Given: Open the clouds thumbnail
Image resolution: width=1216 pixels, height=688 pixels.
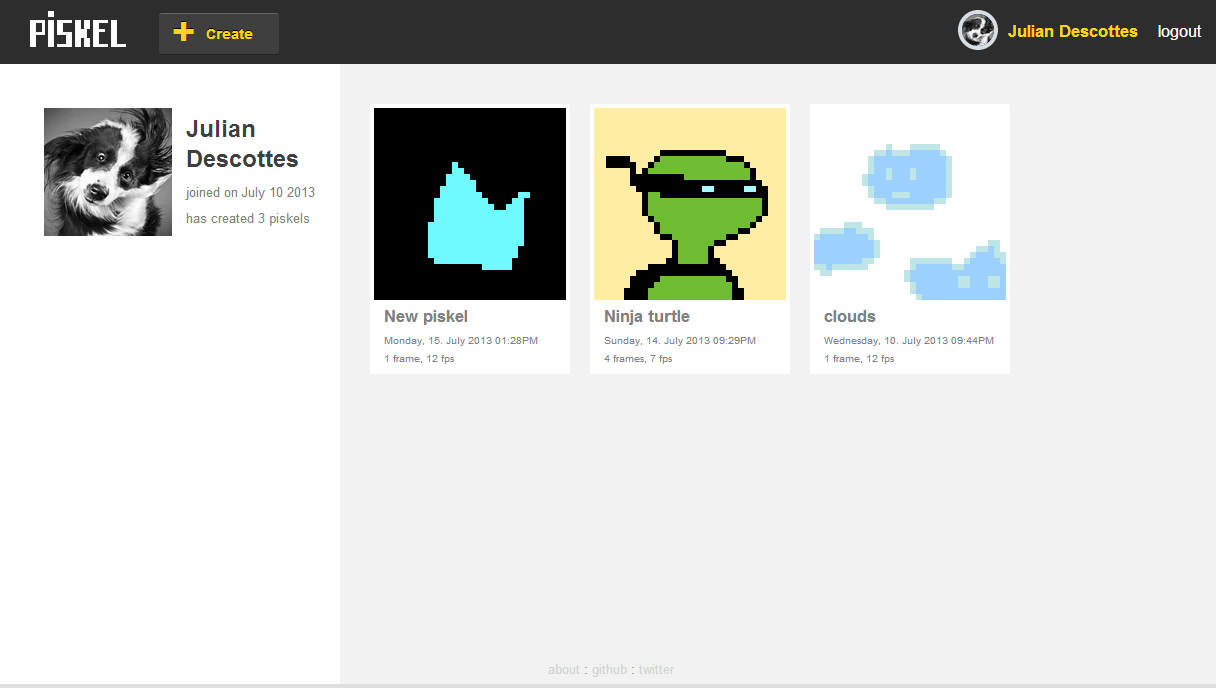Looking at the screenshot, I should coord(910,204).
